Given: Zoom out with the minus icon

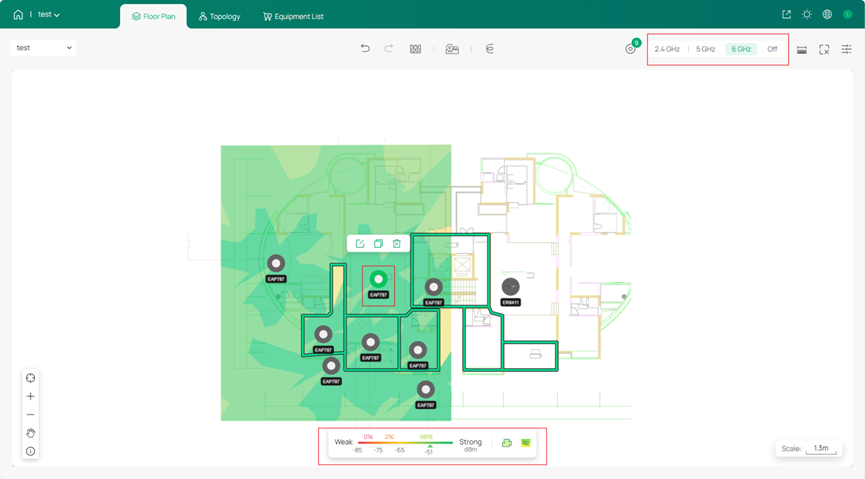Looking at the screenshot, I should (x=30, y=415).
